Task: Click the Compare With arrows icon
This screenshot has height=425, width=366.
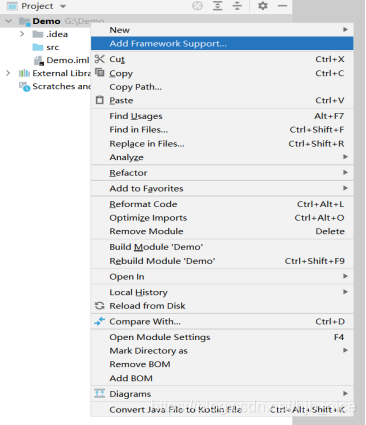Action: (99, 321)
